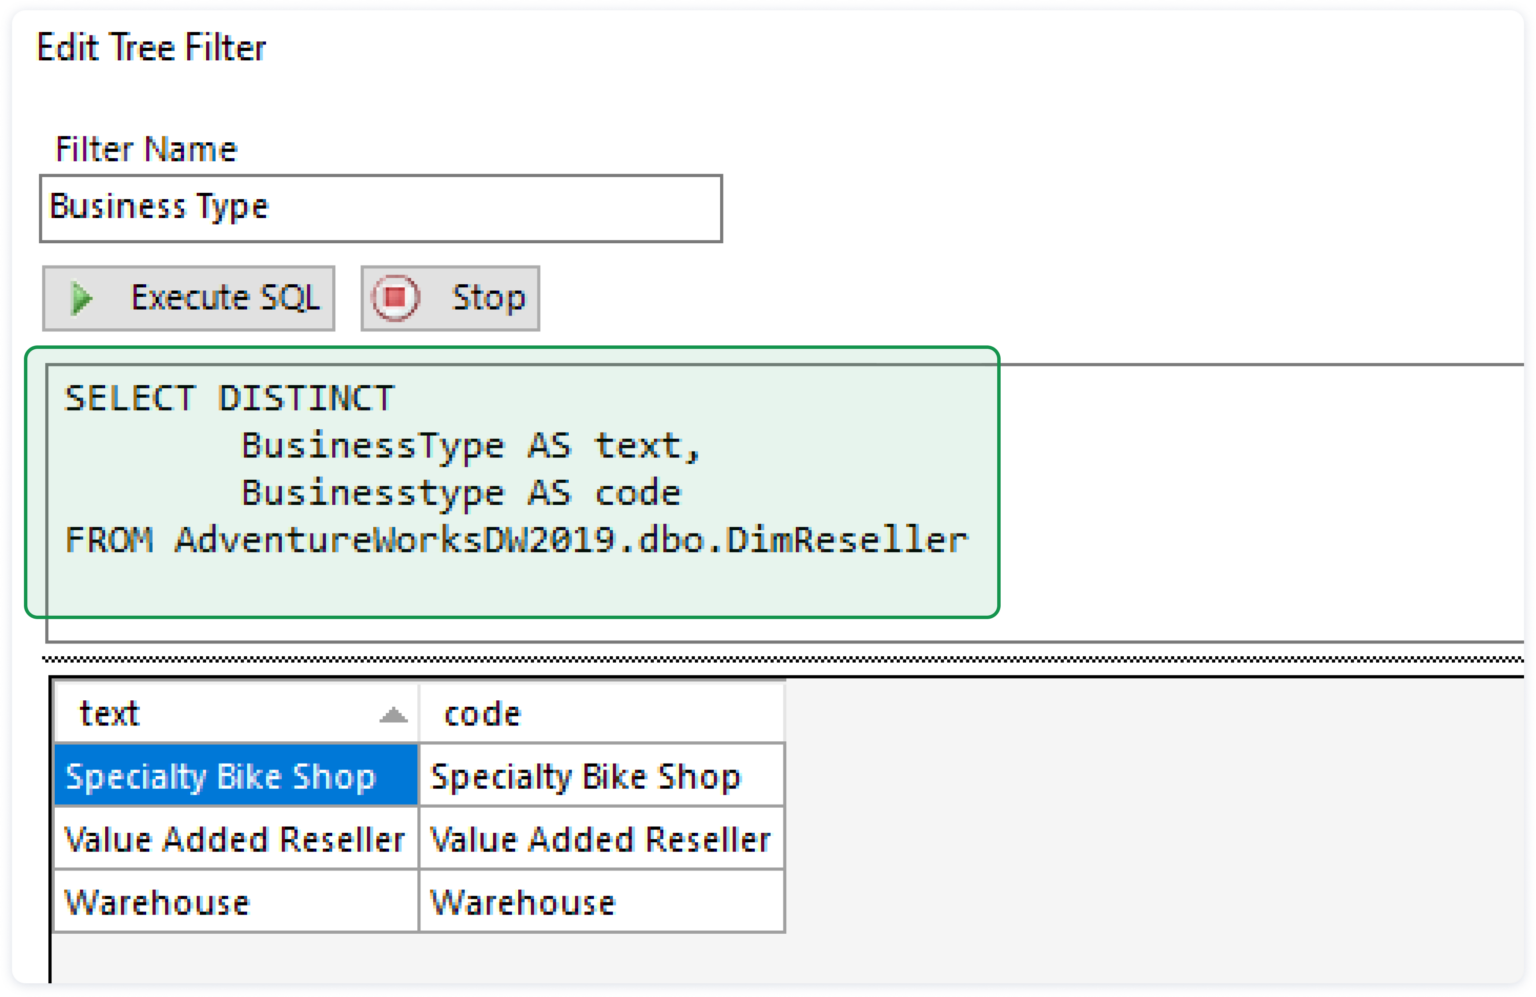Click the red Stop icon
The width and height of the screenshot is (1536, 997).
click(x=396, y=298)
